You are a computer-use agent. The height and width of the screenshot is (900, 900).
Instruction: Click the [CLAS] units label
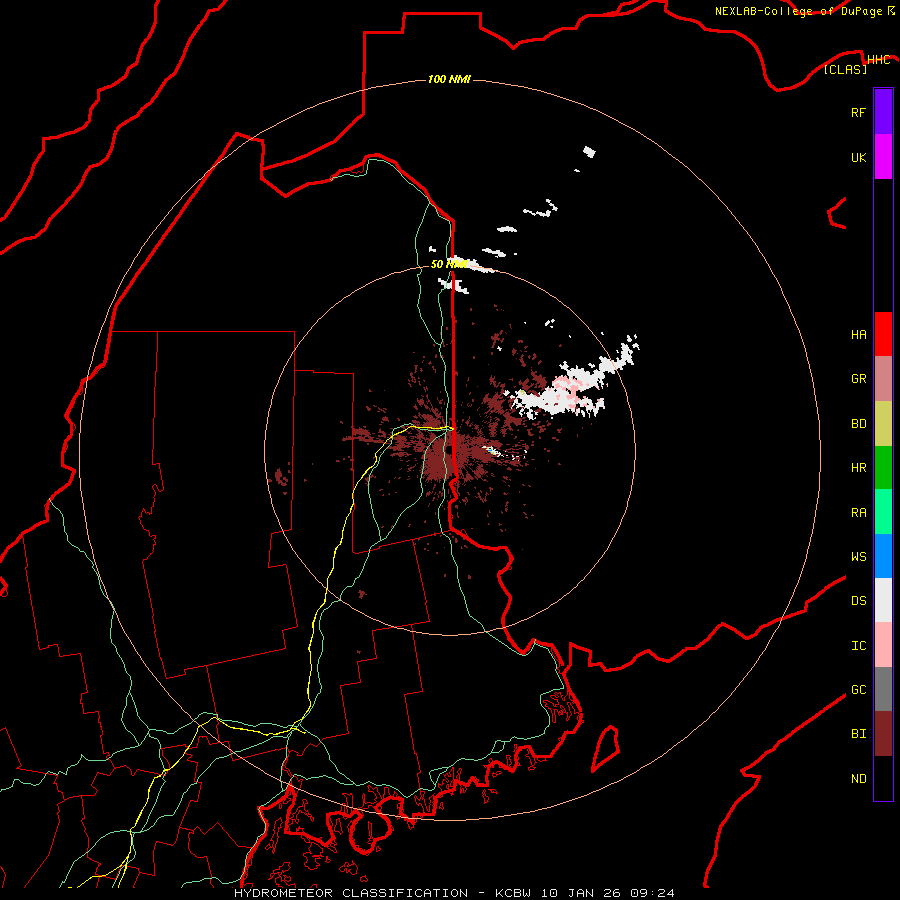(x=845, y=69)
